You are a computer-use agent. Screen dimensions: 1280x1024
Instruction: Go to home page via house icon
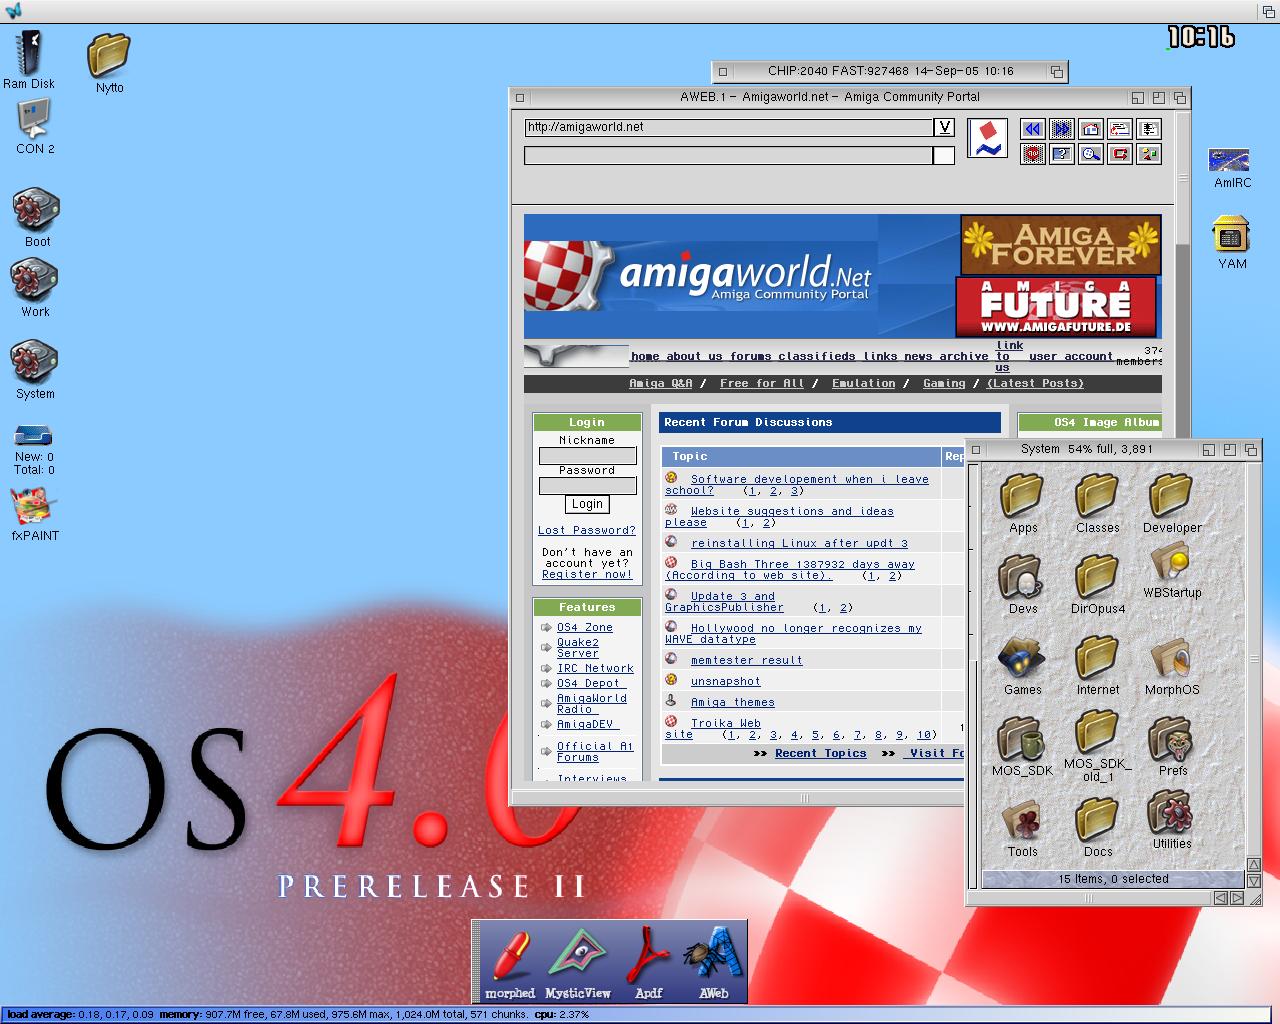coord(1091,129)
